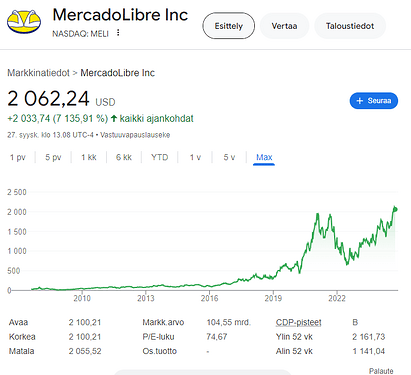Show the 6 kk price history
411x375 pixels.
point(124,157)
